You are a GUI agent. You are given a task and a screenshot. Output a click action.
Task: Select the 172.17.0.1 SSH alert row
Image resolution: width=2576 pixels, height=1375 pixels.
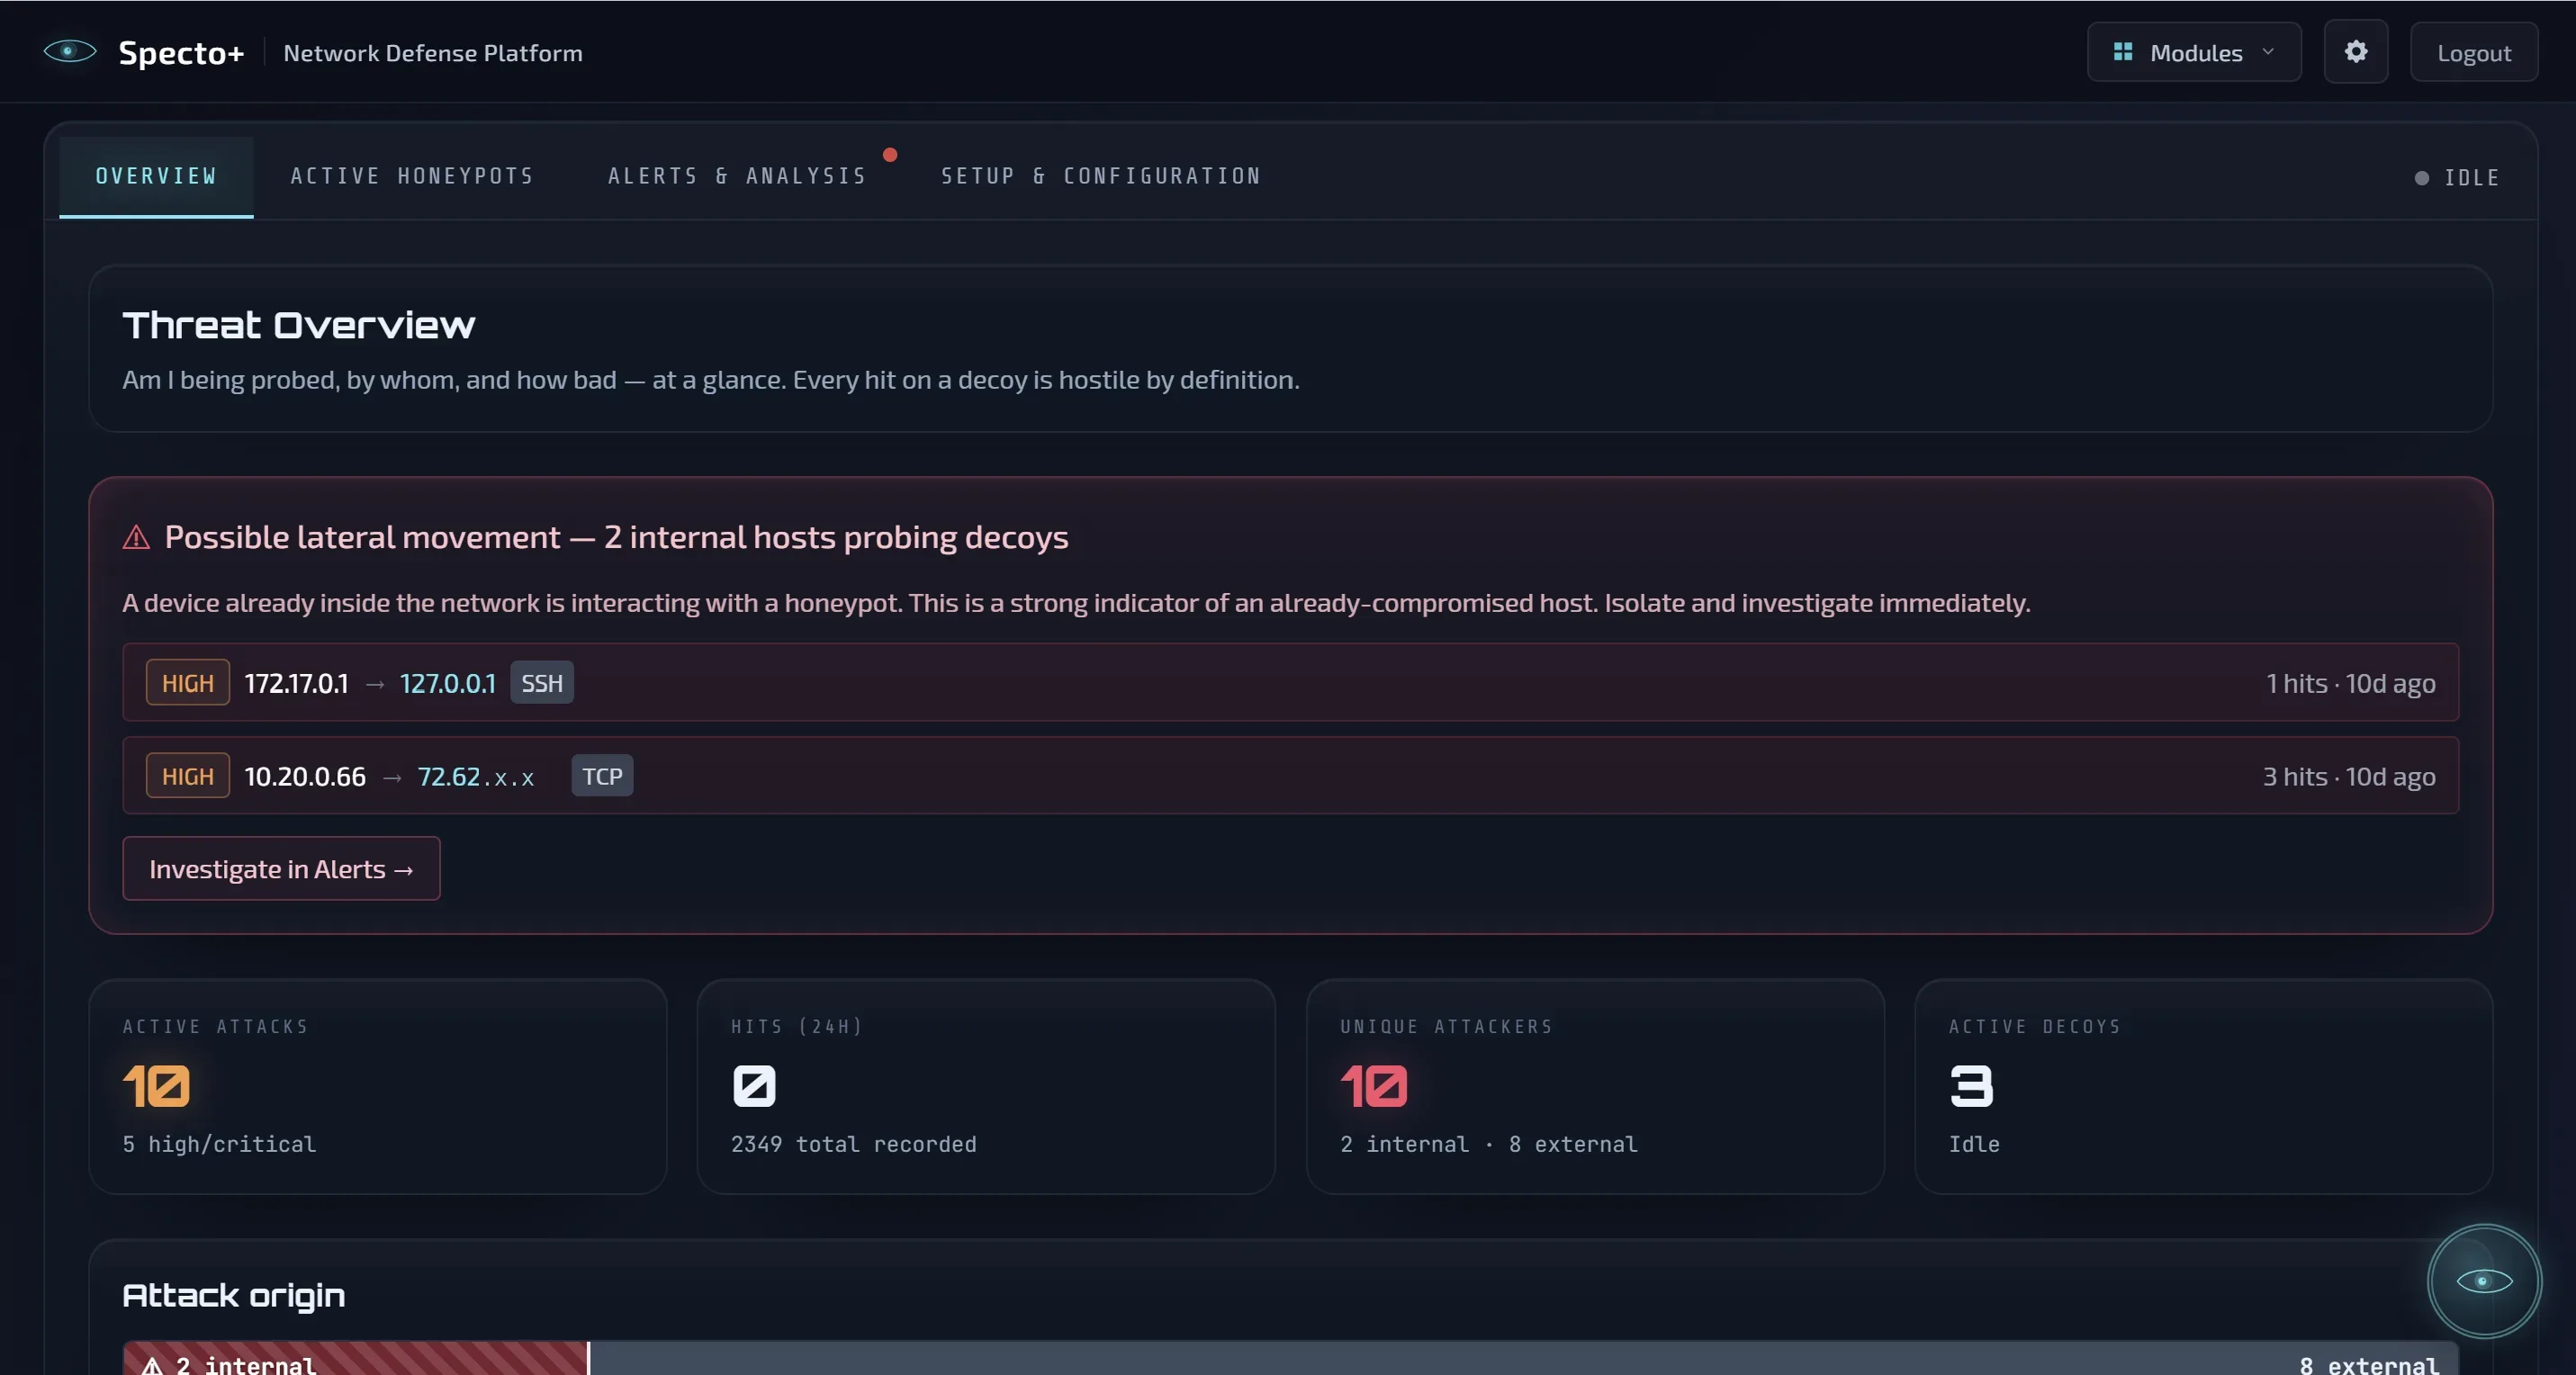click(1290, 683)
